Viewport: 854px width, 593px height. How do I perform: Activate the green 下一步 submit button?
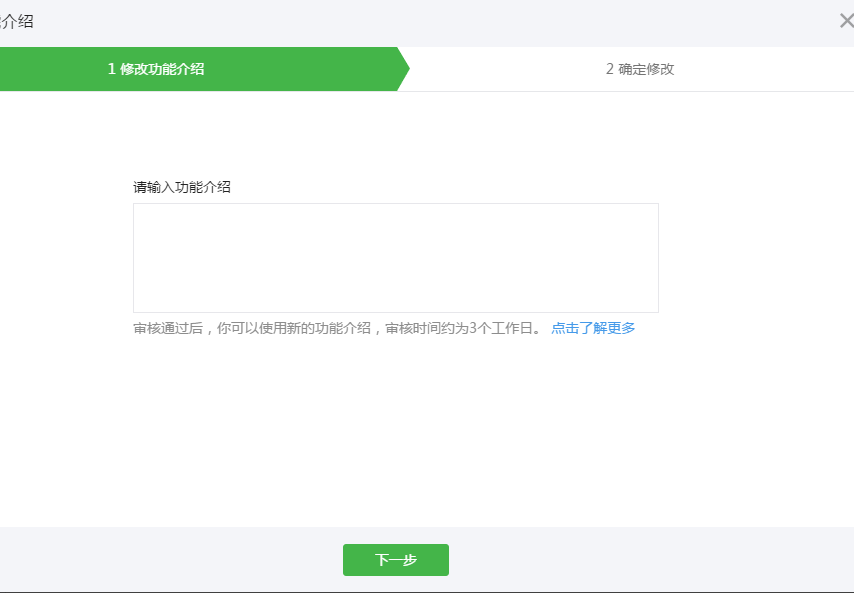coord(396,560)
